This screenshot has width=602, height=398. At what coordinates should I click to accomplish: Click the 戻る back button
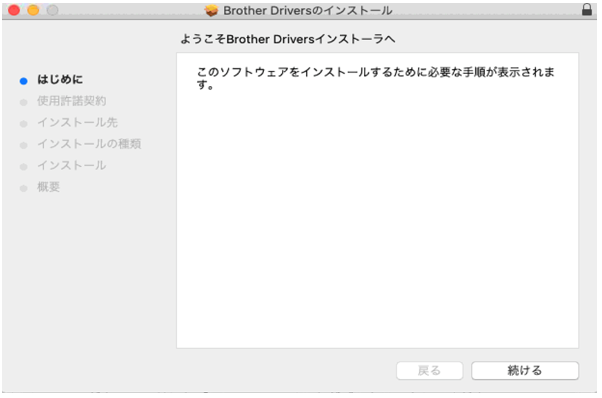pos(429,370)
